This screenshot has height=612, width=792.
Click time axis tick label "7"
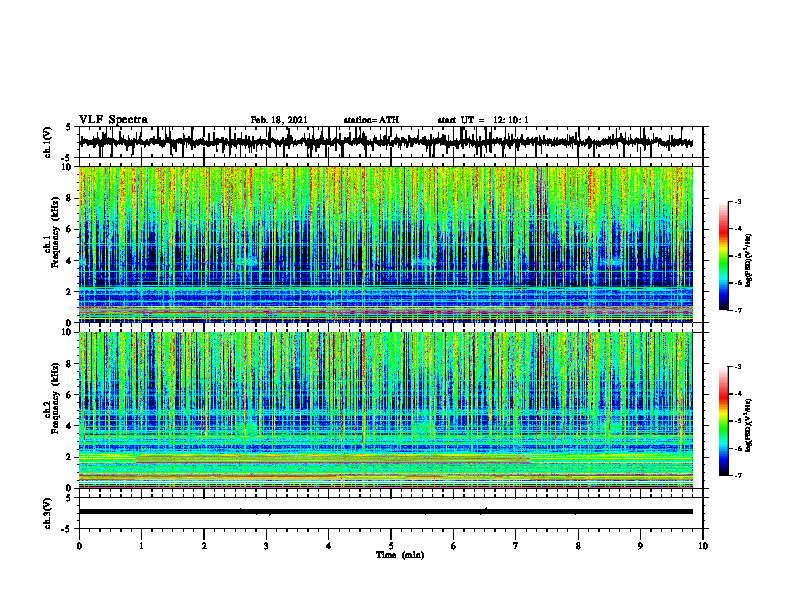(516, 546)
